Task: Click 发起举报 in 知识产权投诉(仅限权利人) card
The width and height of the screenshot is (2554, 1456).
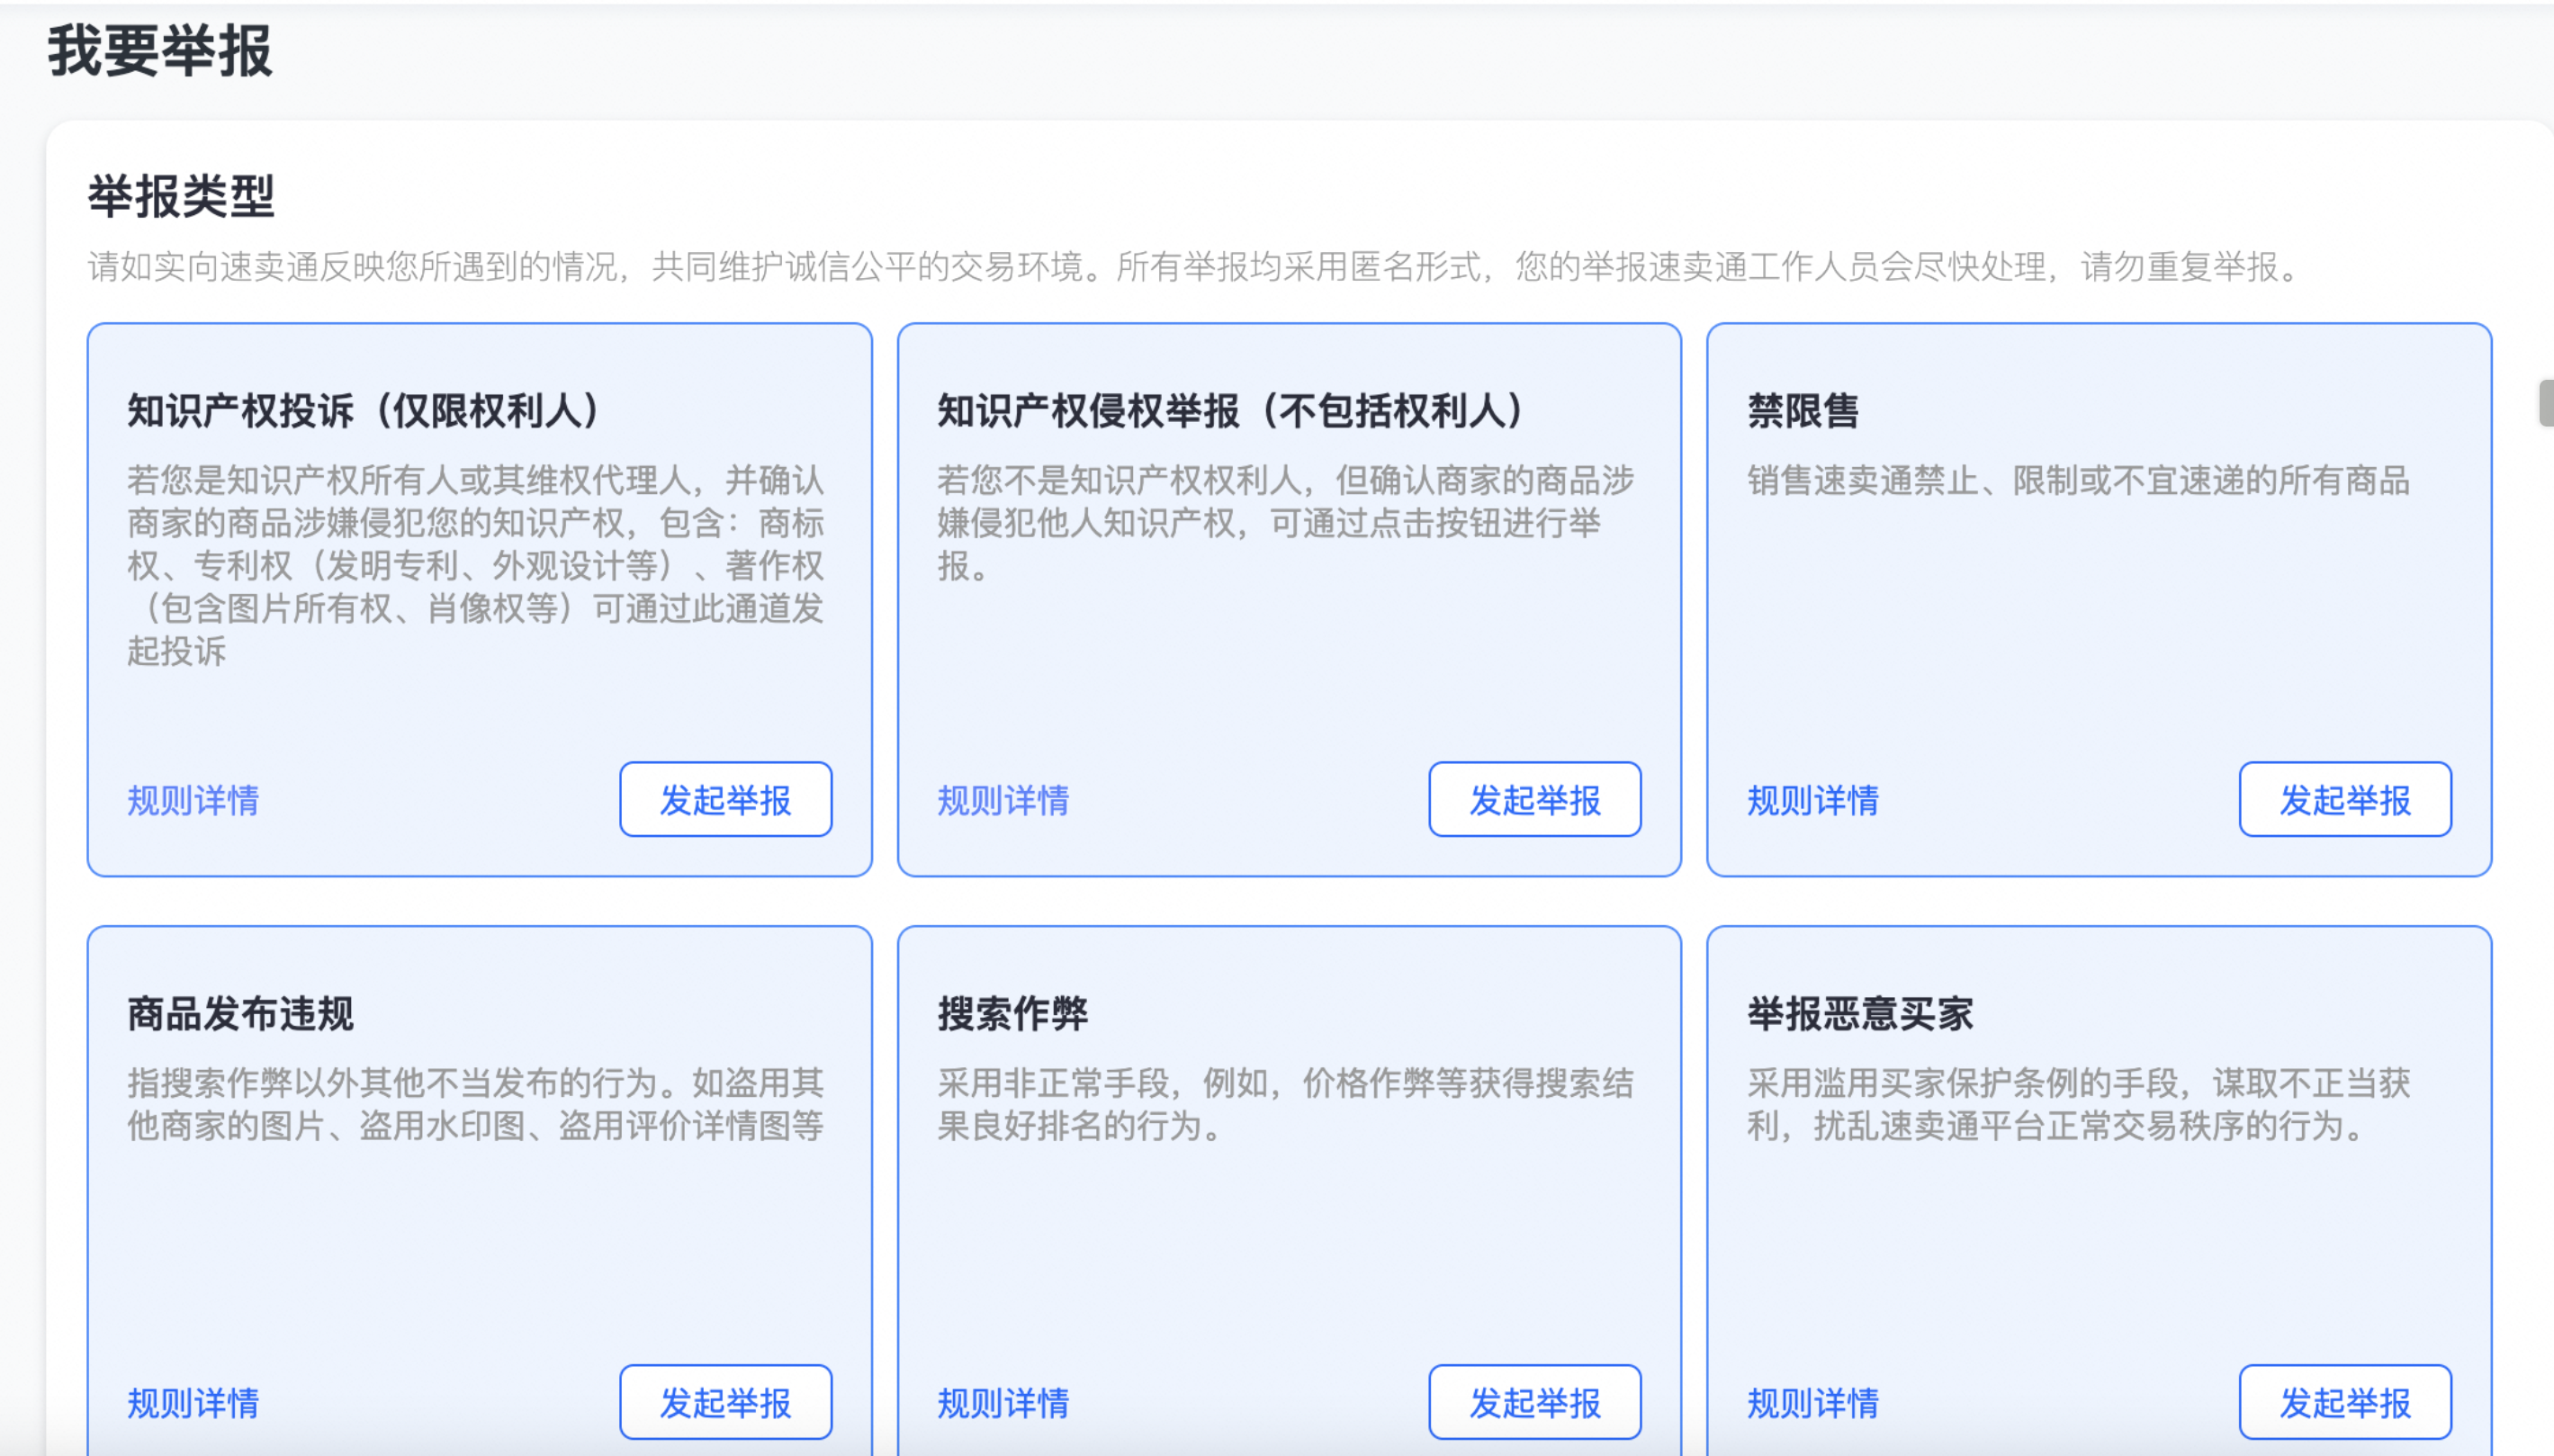Action: tap(725, 799)
